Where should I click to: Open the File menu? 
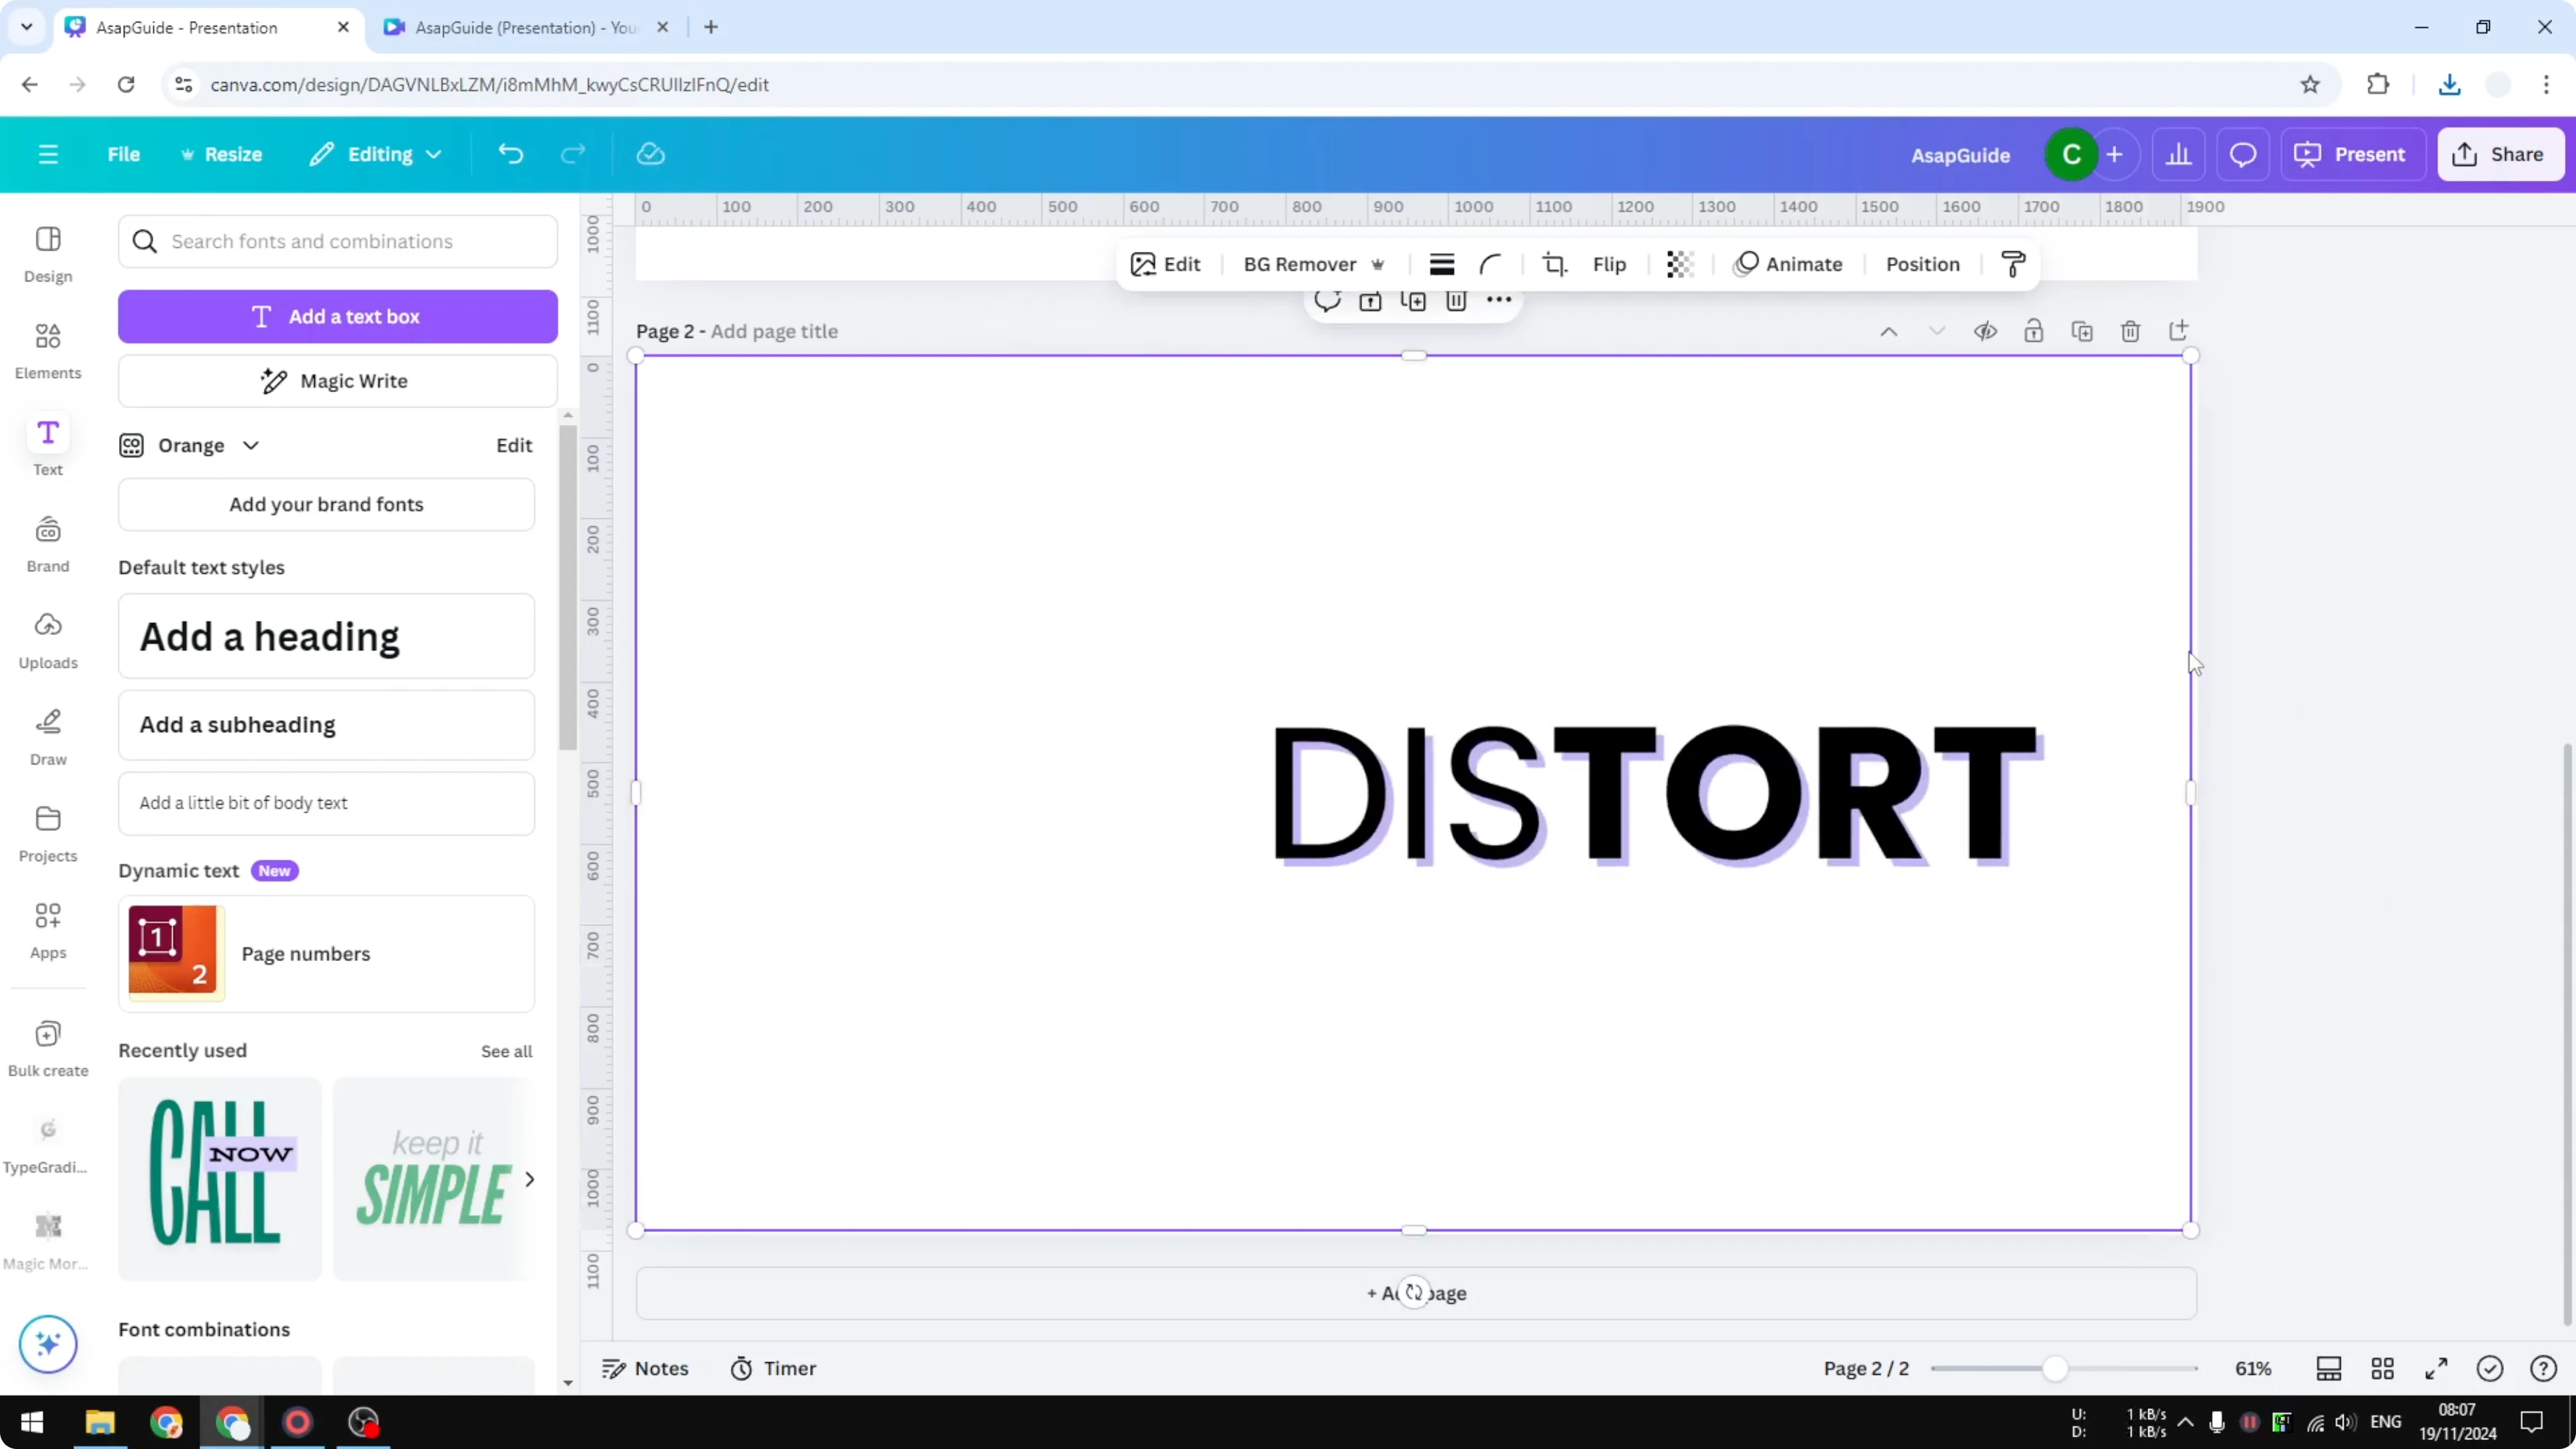(x=124, y=154)
